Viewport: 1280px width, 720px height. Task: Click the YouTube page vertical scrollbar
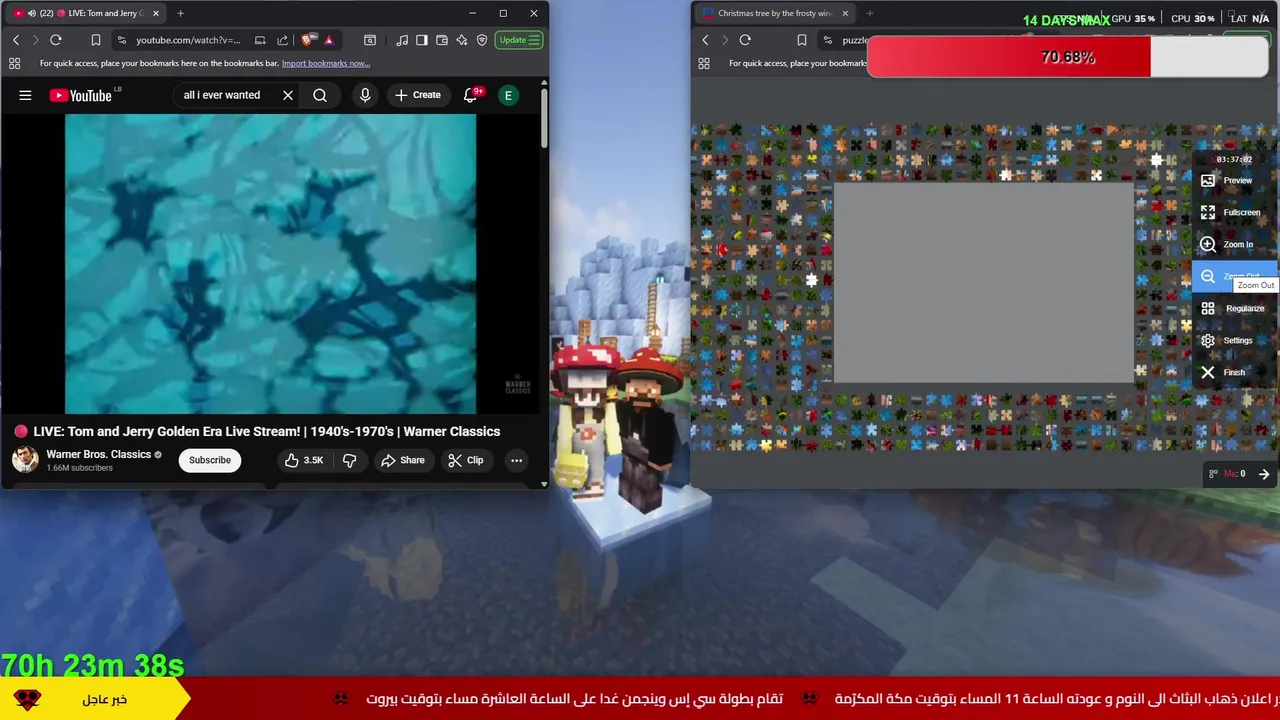[x=544, y=120]
